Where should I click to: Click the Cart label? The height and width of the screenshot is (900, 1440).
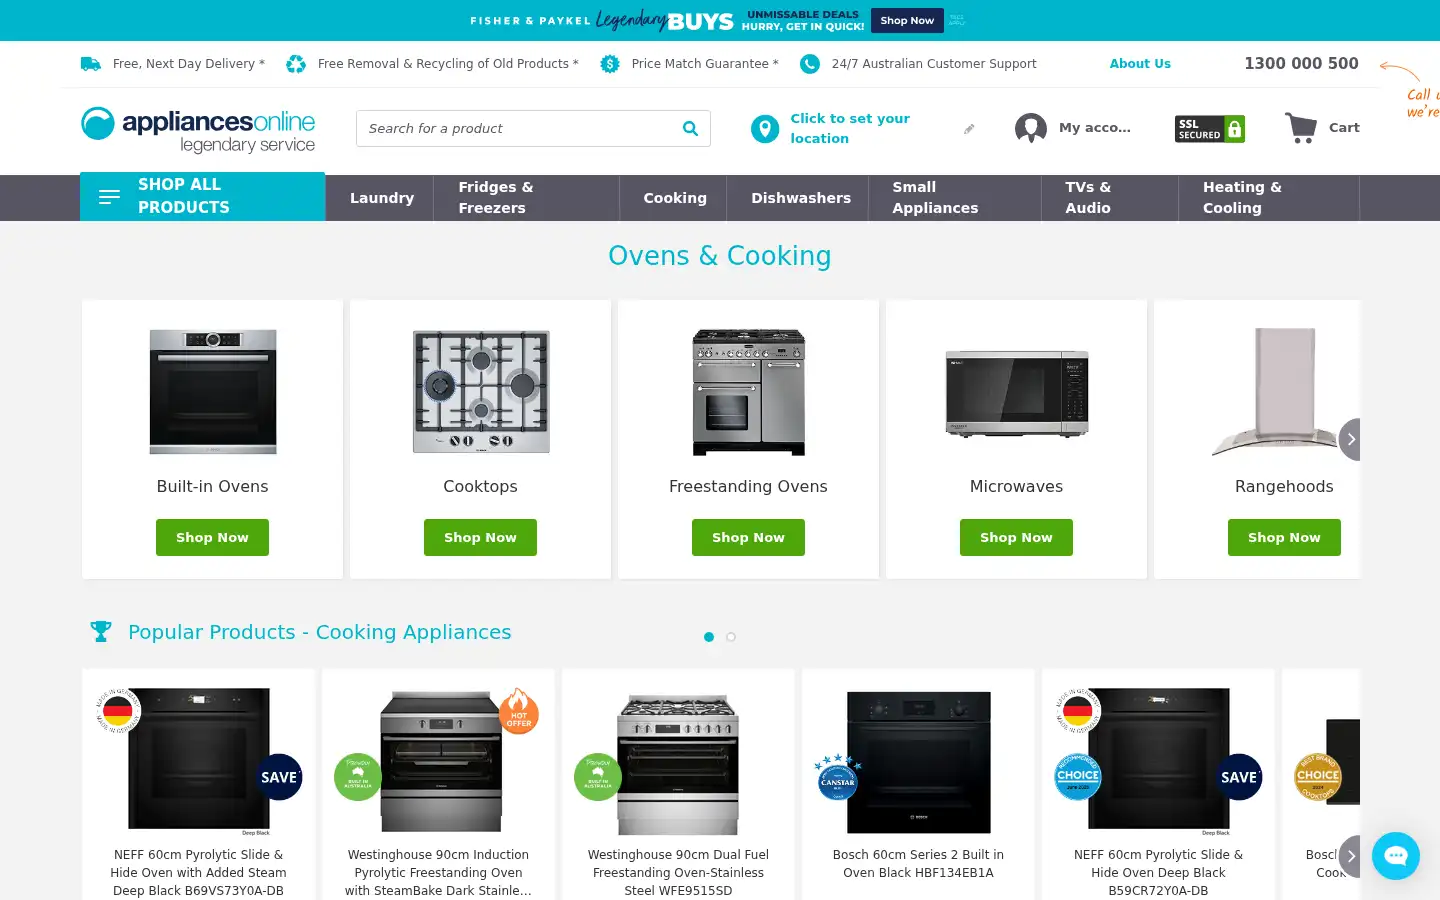(x=1344, y=128)
